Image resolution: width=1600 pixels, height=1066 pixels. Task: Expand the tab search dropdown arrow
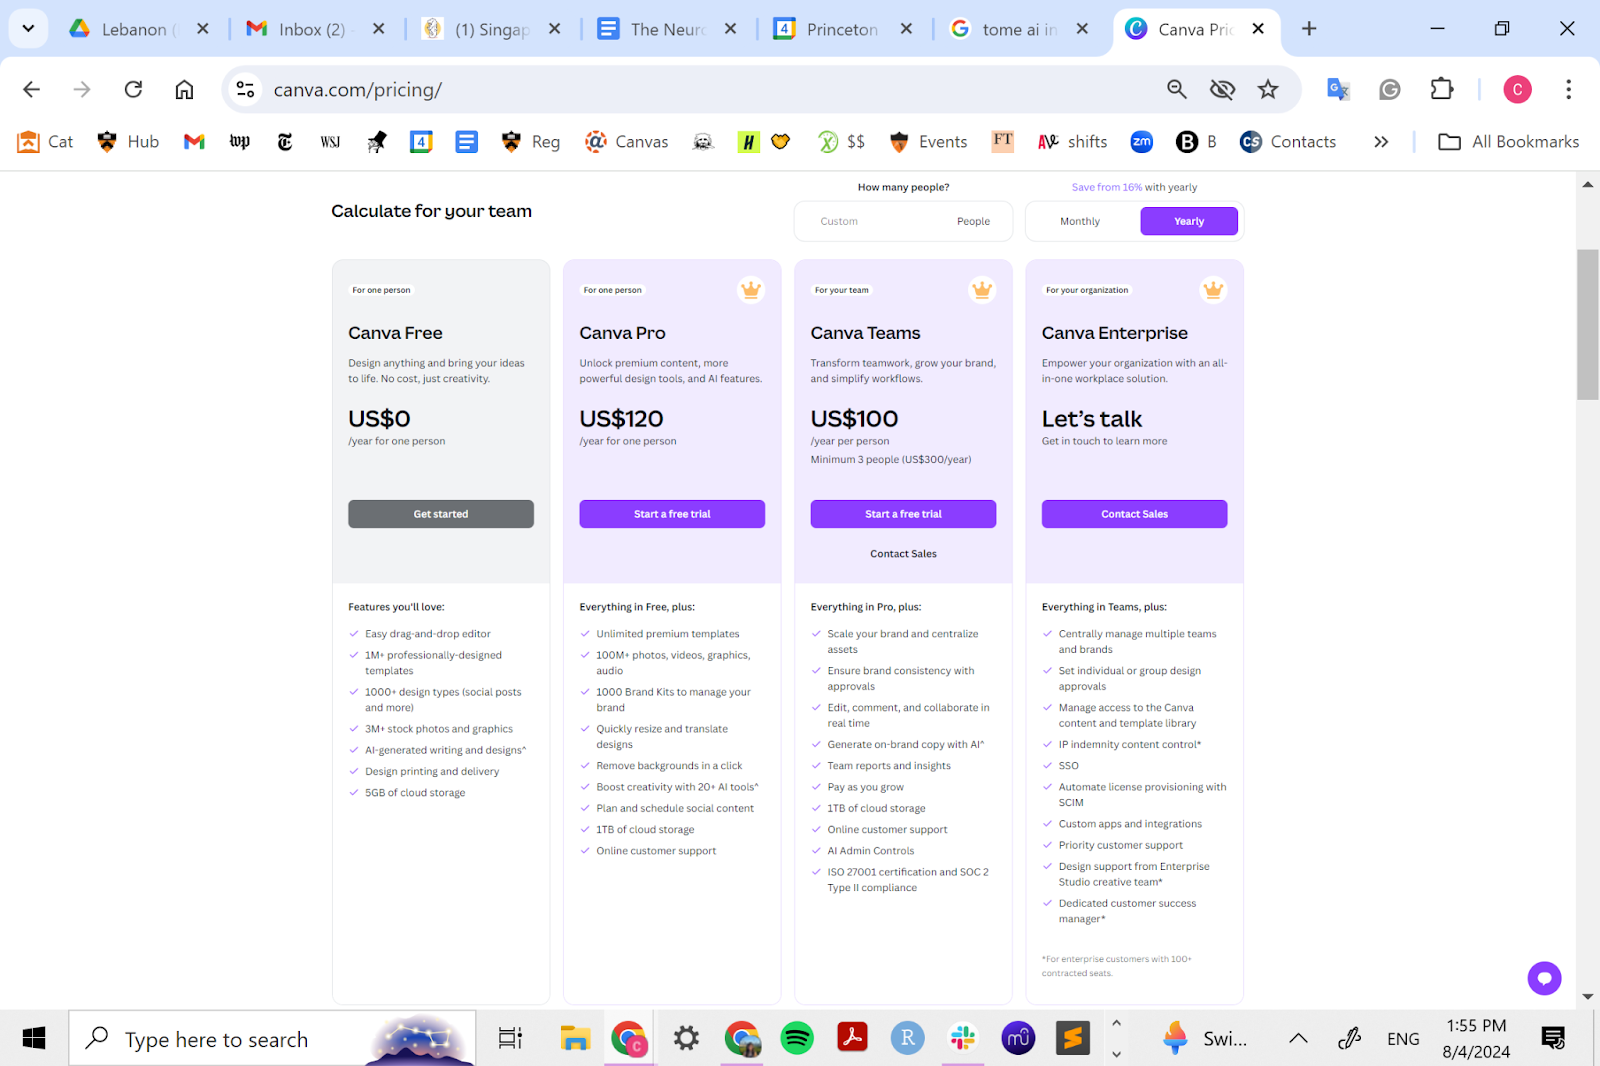[28, 29]
